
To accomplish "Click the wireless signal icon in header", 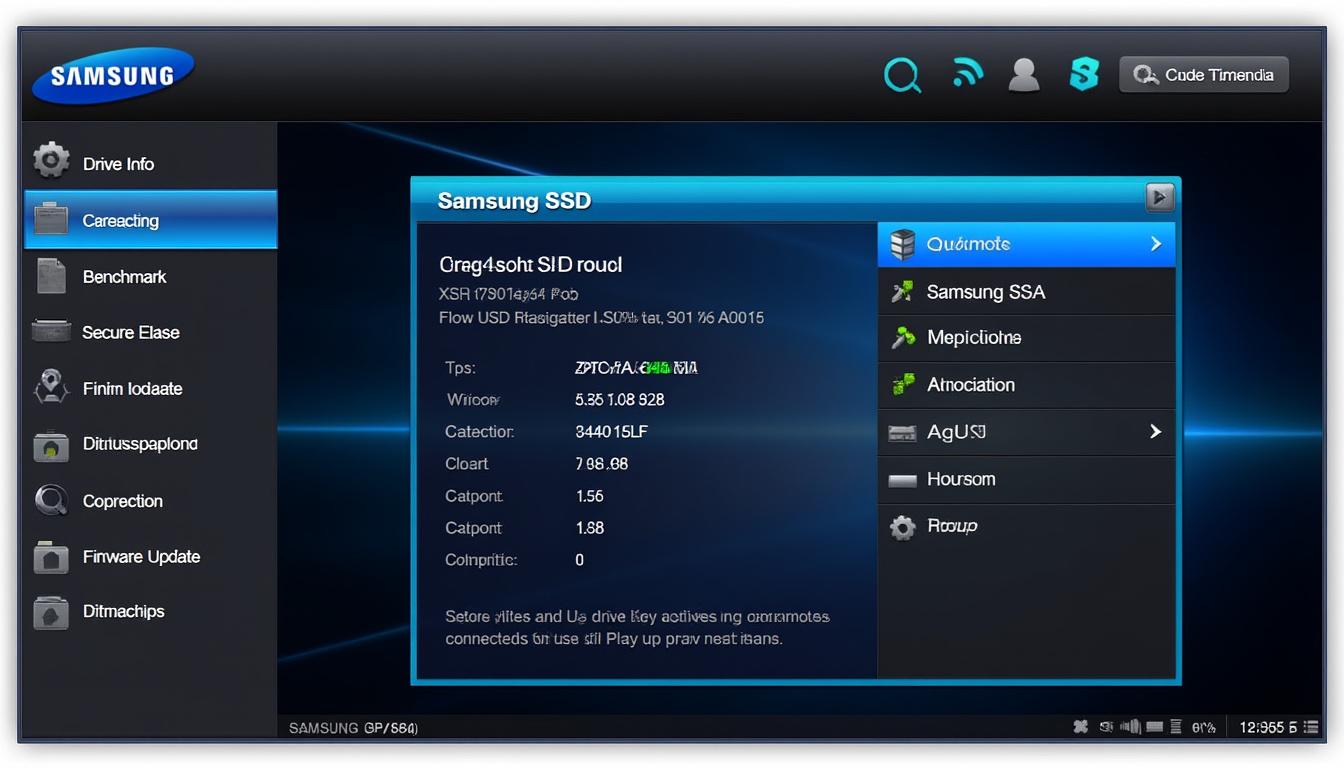I will click(967, 74).
